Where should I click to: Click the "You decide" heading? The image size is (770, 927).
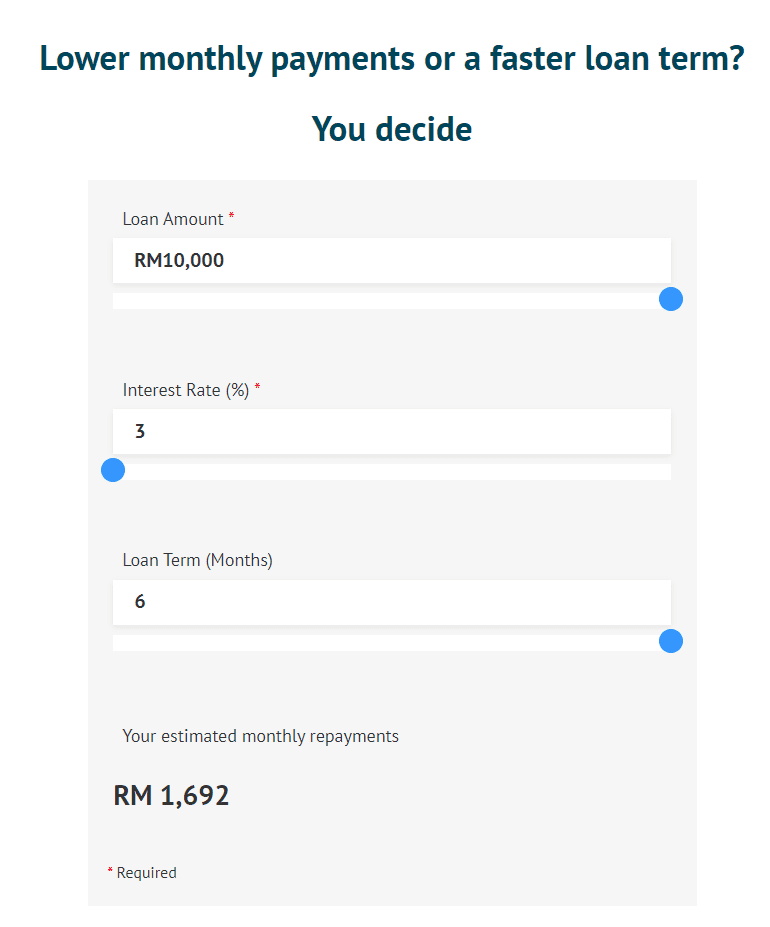[391, 129]
